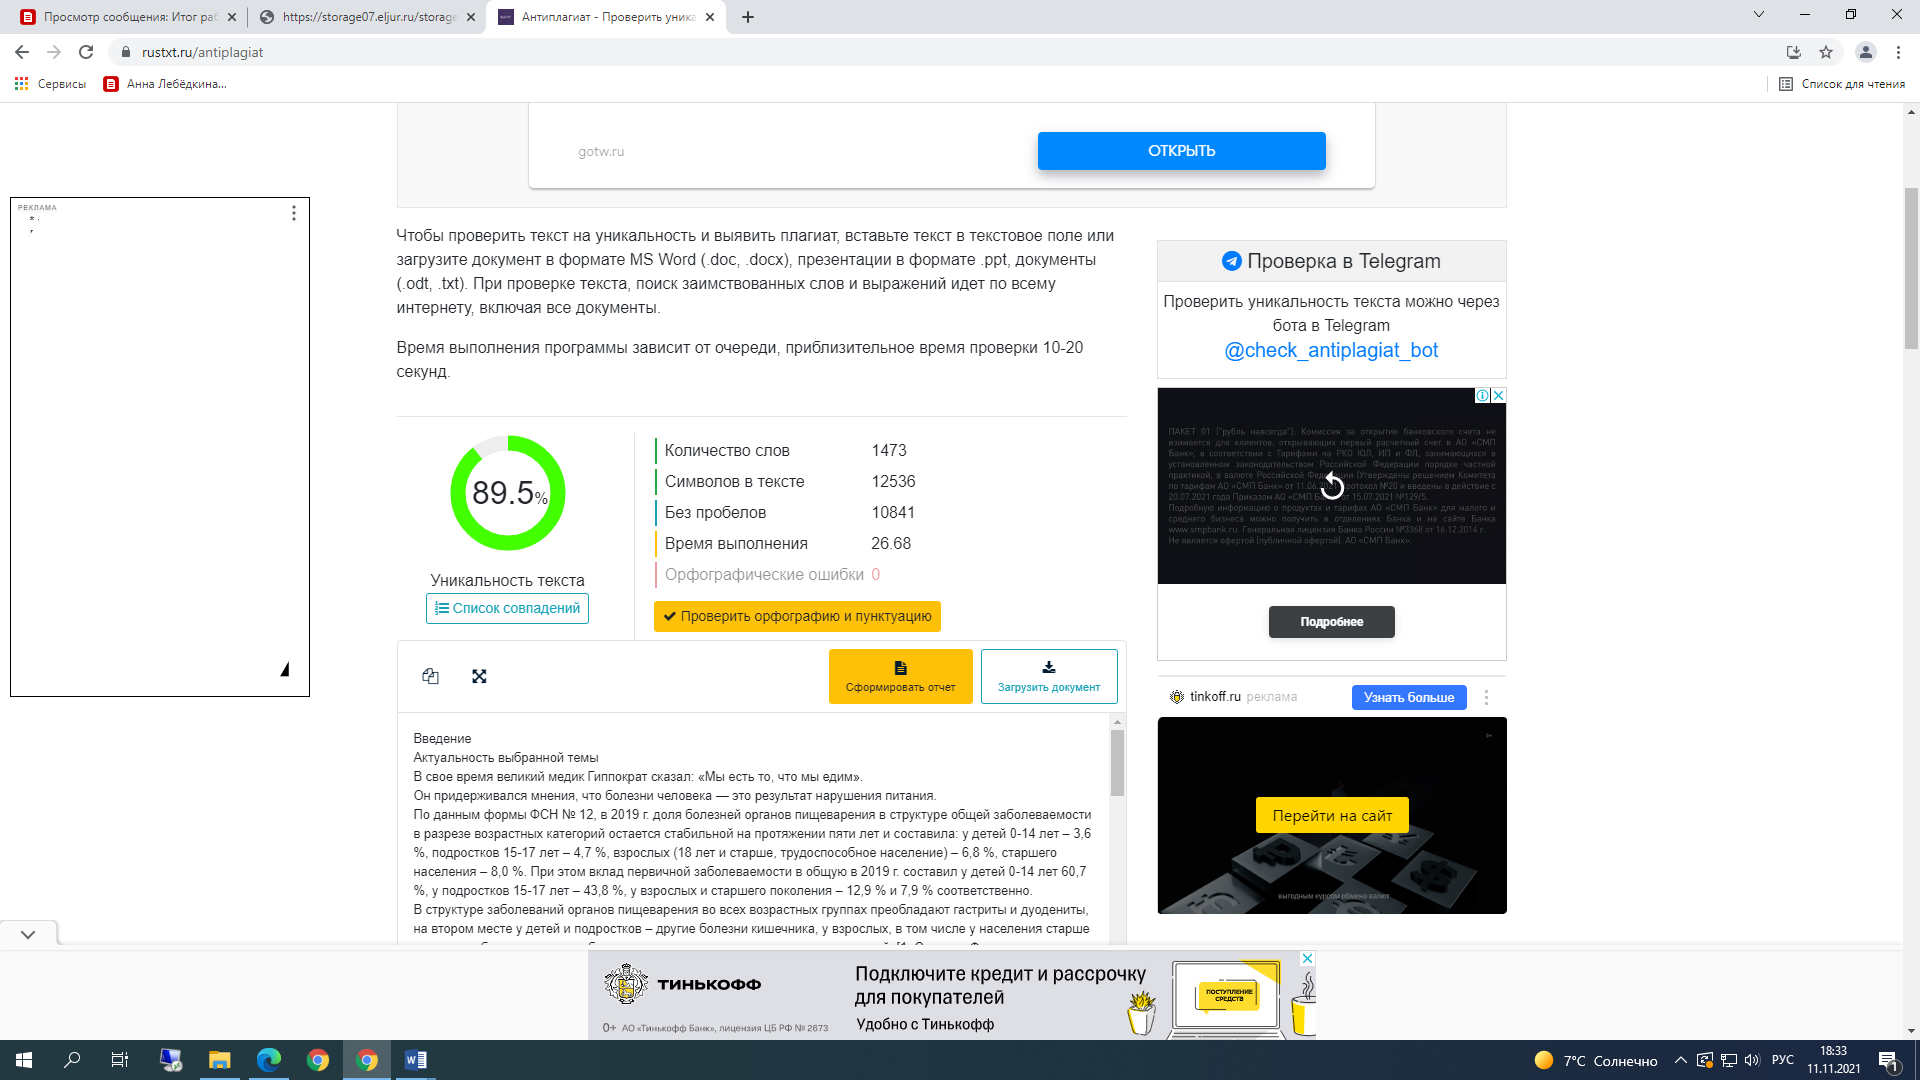Close the СМП Банк ad with X
The width and height of the screenshot is (1920, 1080).
click(x=1498, y=395)
